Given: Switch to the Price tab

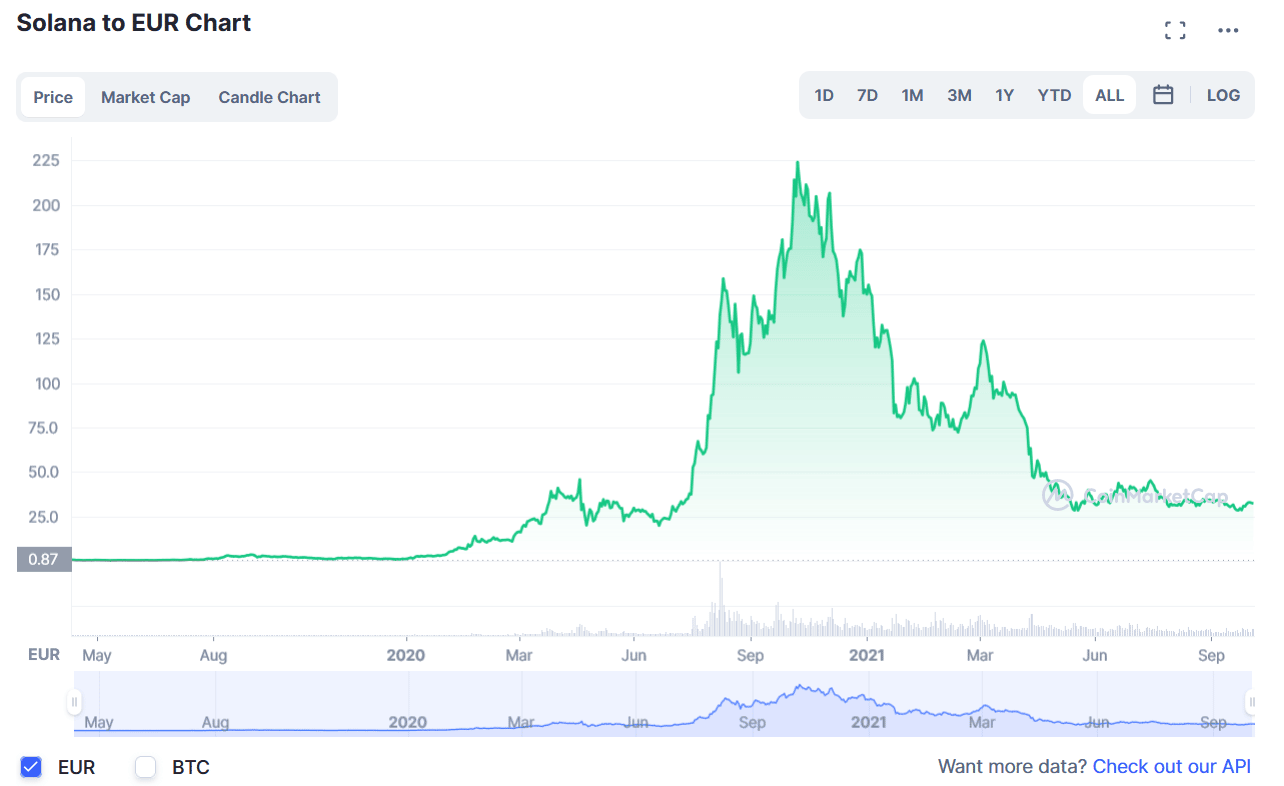Looking at the screenshot, I should tap(53, 97).
